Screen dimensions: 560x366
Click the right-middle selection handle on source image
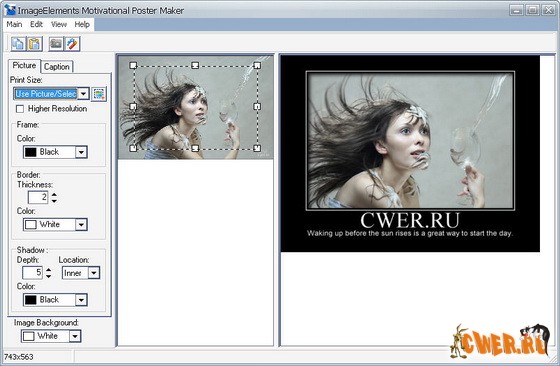257,106
